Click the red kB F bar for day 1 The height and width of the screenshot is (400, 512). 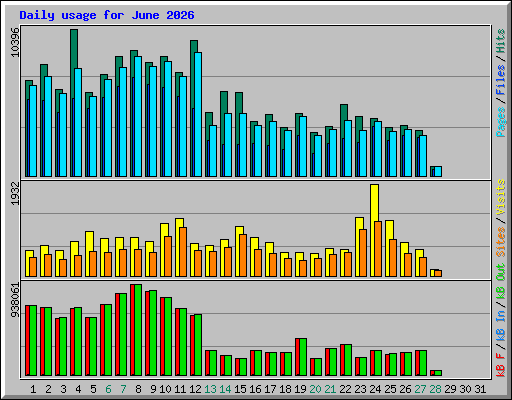28,340
